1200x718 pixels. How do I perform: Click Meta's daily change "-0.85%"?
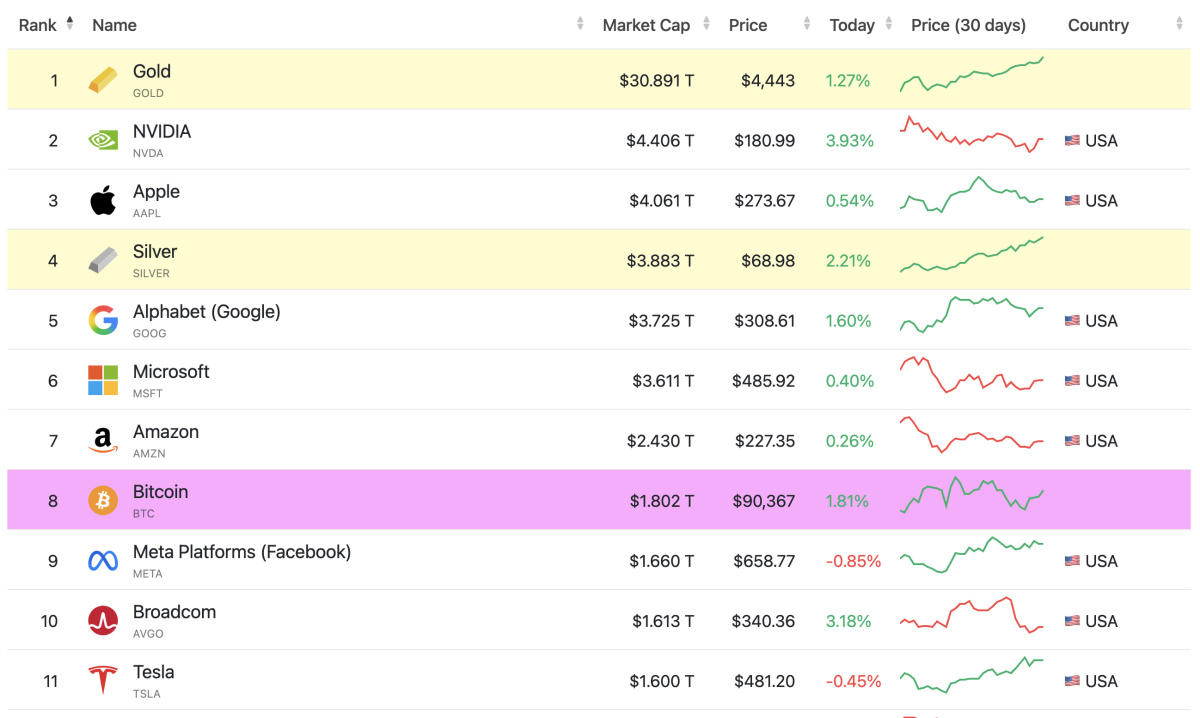(x=853, y=561)
